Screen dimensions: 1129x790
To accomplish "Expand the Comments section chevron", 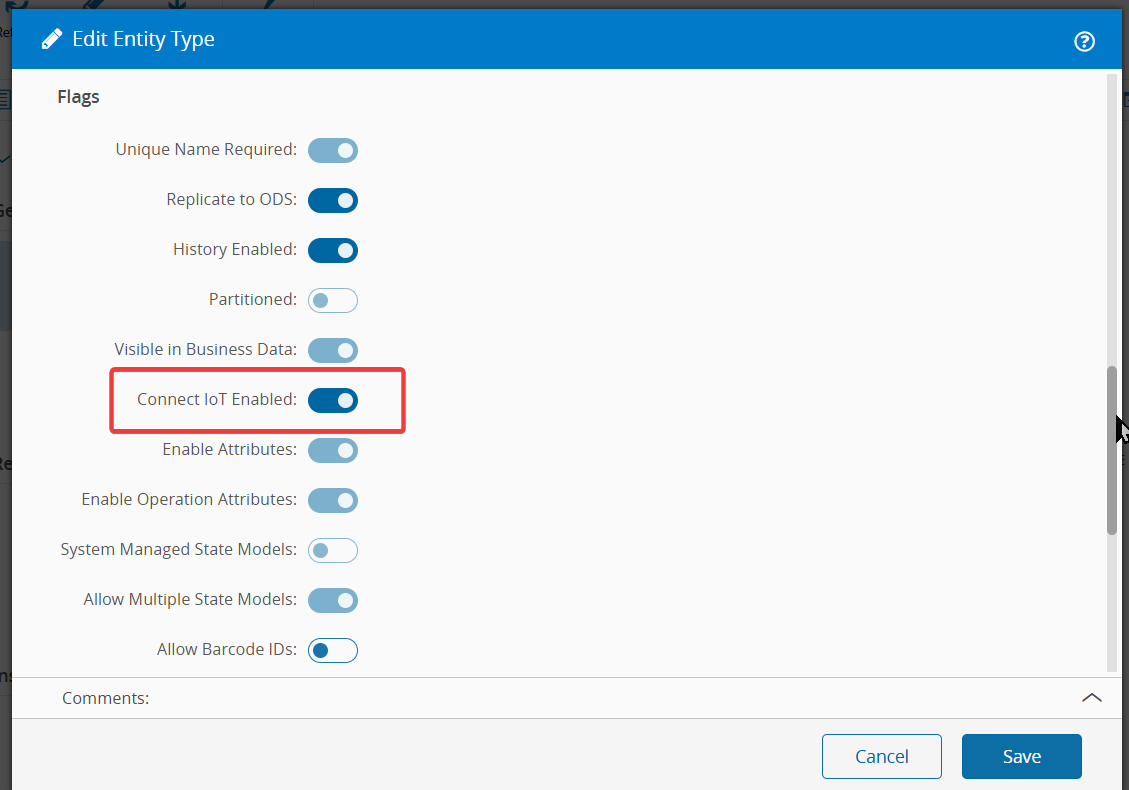I will 1092,698.
